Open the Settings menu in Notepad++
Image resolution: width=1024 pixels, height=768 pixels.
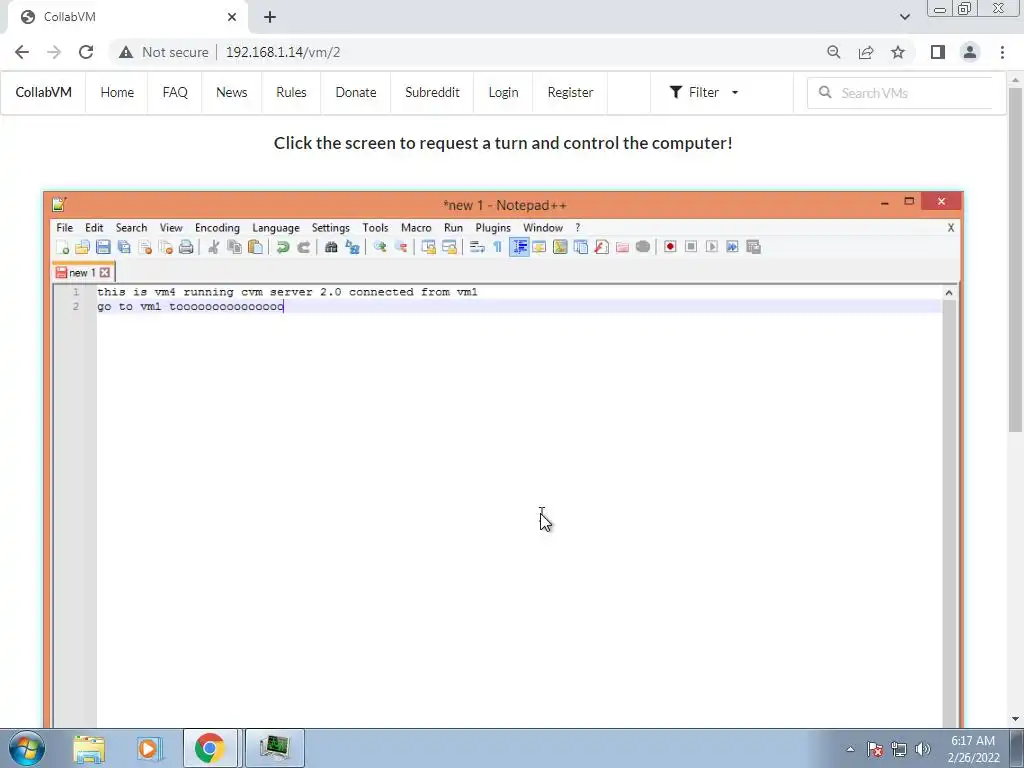(x=330, y=228)
